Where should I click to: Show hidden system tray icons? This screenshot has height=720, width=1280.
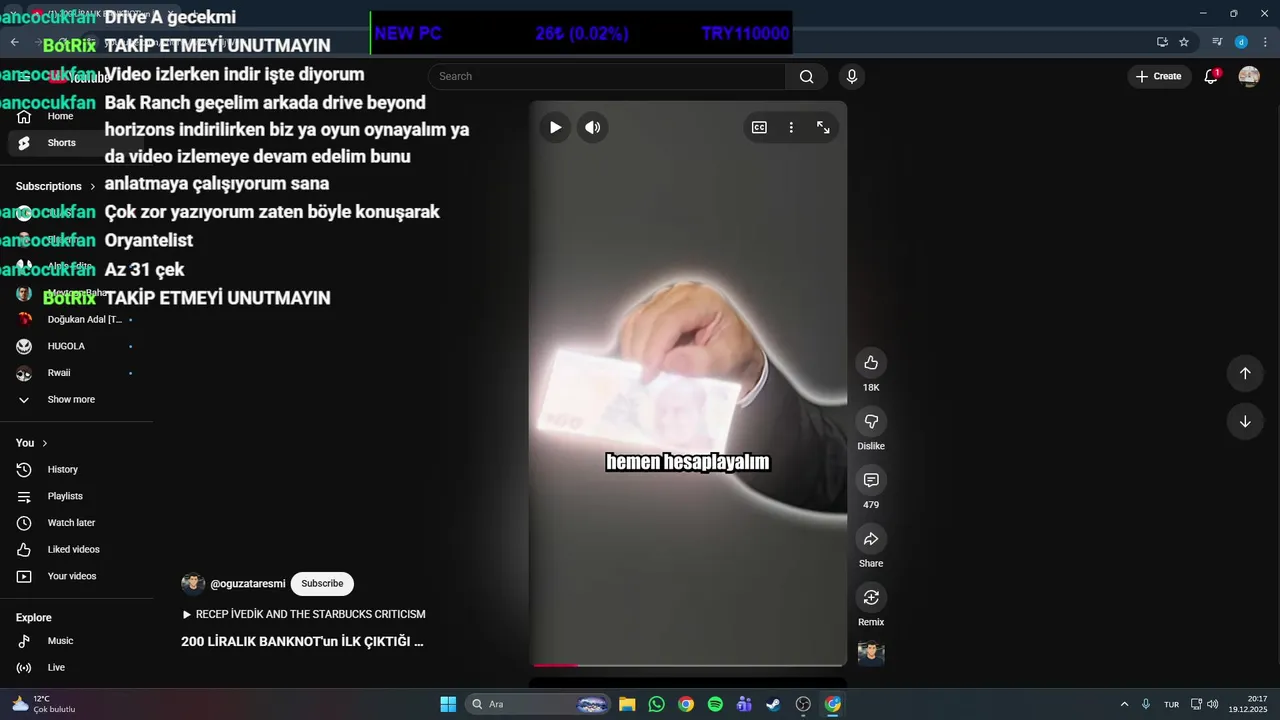(1124, 704)
